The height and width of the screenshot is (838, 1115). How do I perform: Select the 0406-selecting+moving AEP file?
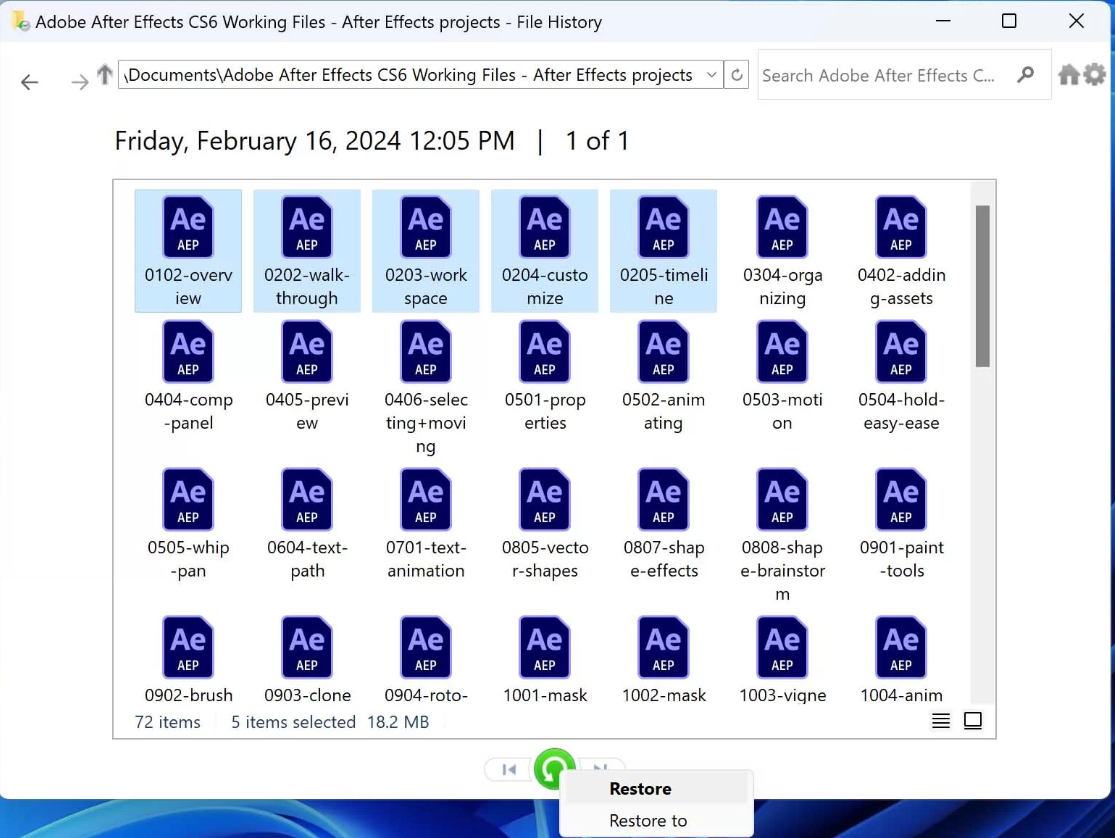point(425,388)
